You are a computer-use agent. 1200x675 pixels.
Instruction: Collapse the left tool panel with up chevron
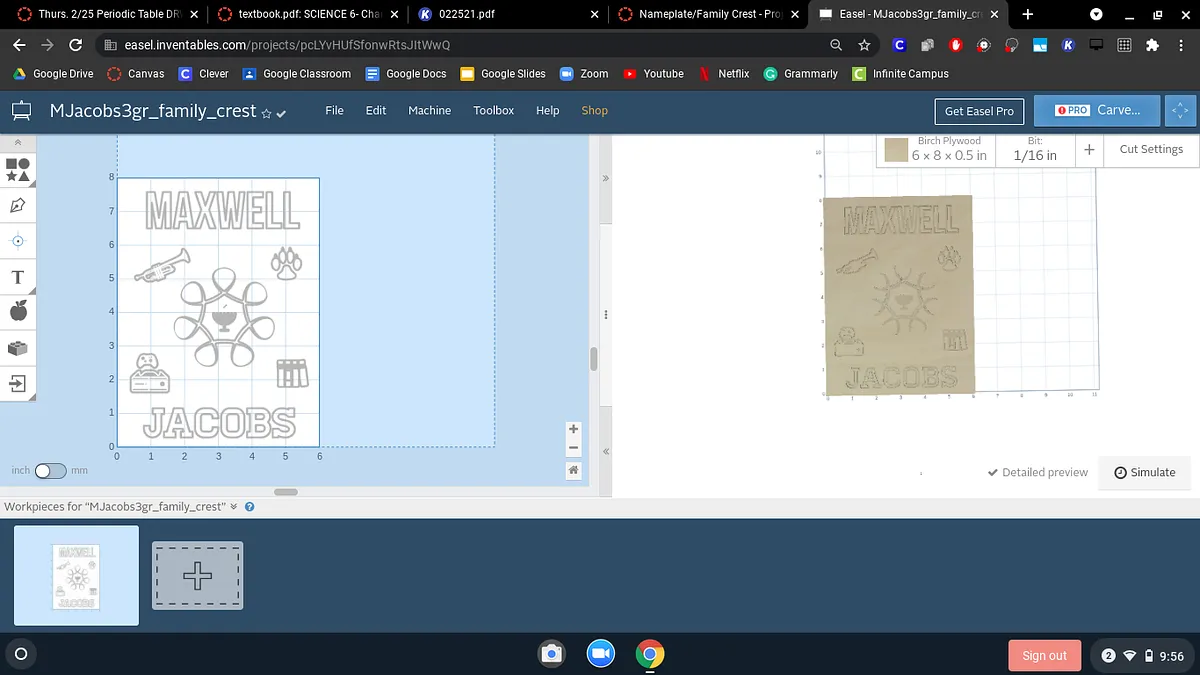coord(17,143)
